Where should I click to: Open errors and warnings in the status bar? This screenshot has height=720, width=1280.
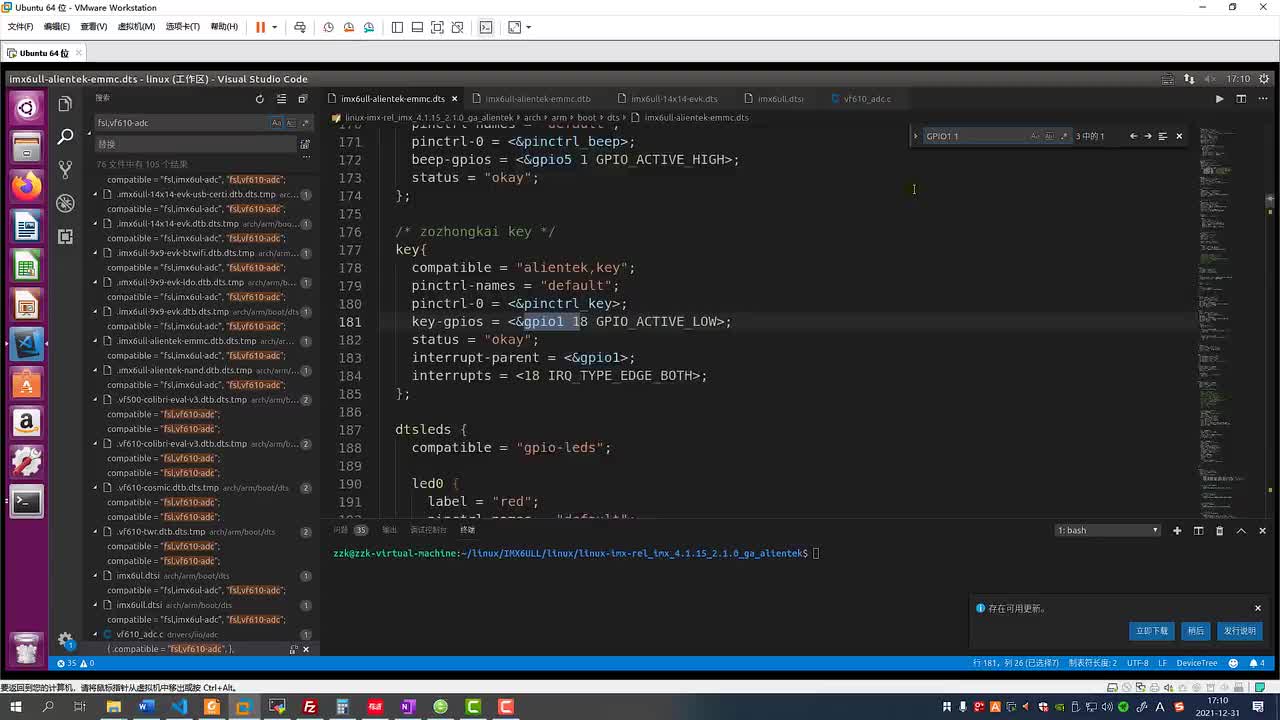76,663
